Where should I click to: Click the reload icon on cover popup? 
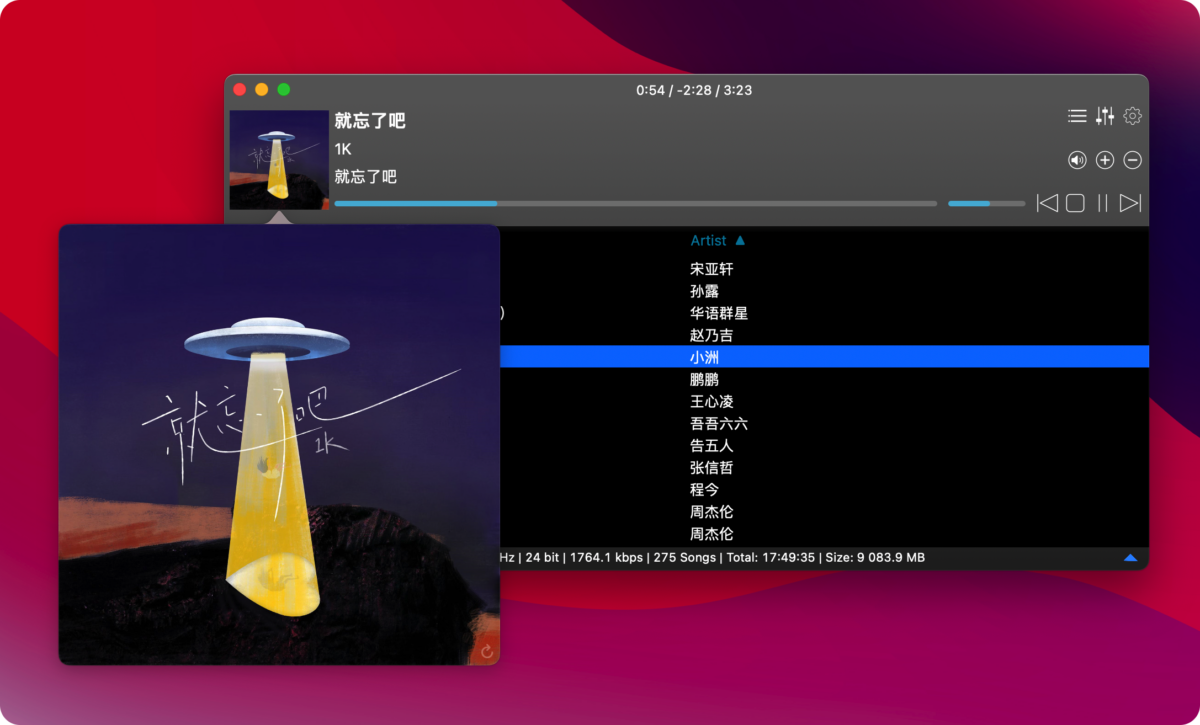[487, 652]
